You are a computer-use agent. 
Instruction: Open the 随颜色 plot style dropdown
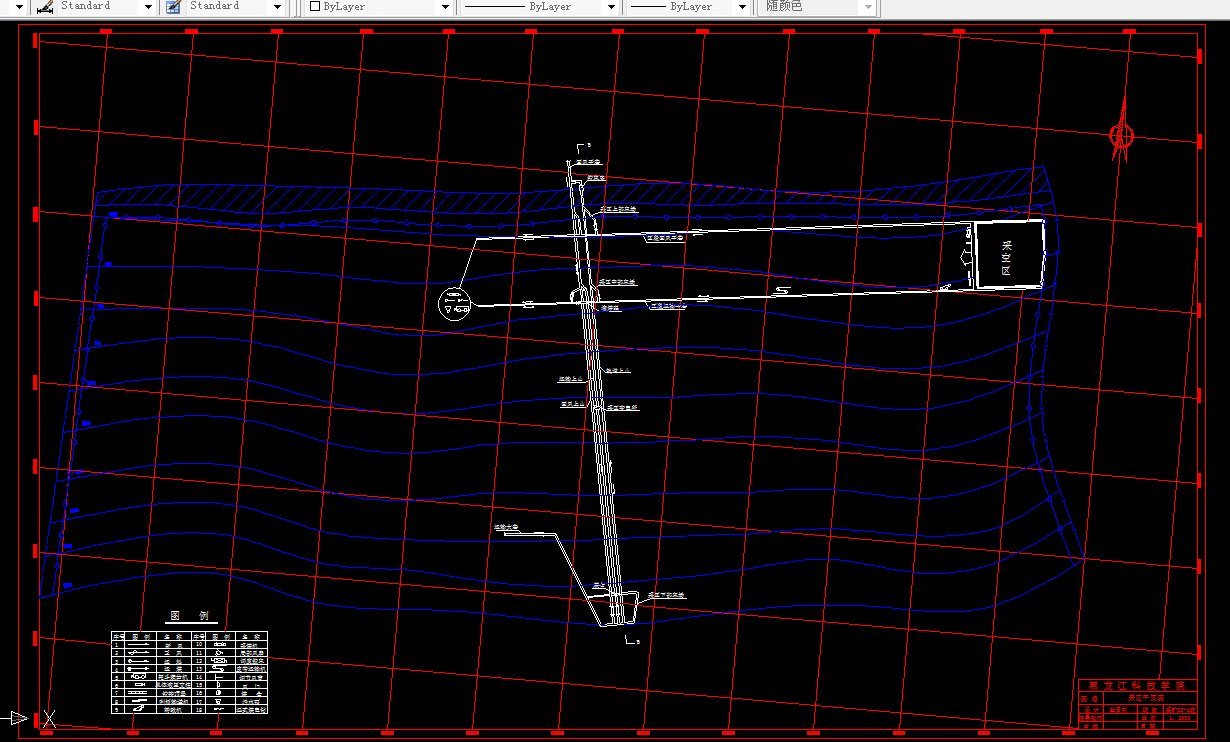[x=868, y=6]
